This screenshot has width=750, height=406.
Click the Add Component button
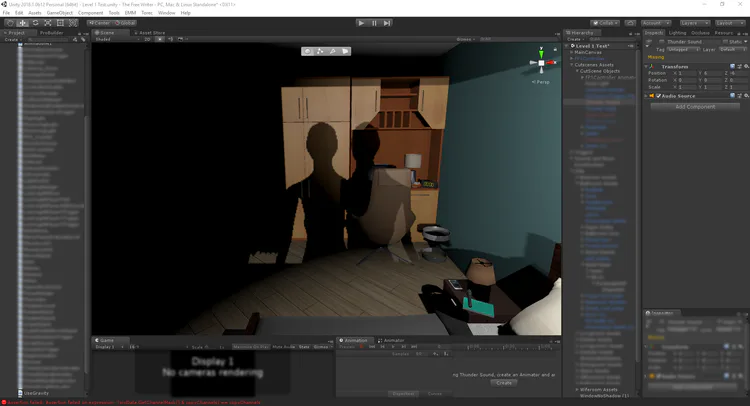(x=695, y=107)
